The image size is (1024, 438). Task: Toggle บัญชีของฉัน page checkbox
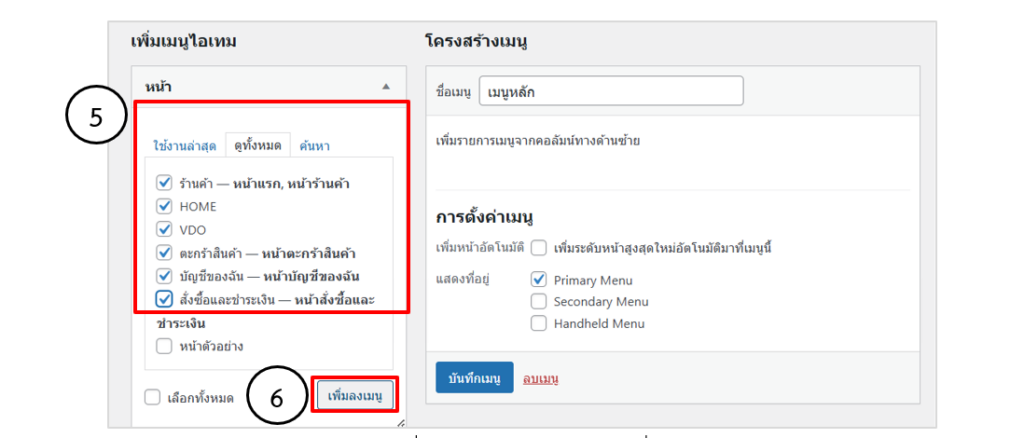click(164, 275)
